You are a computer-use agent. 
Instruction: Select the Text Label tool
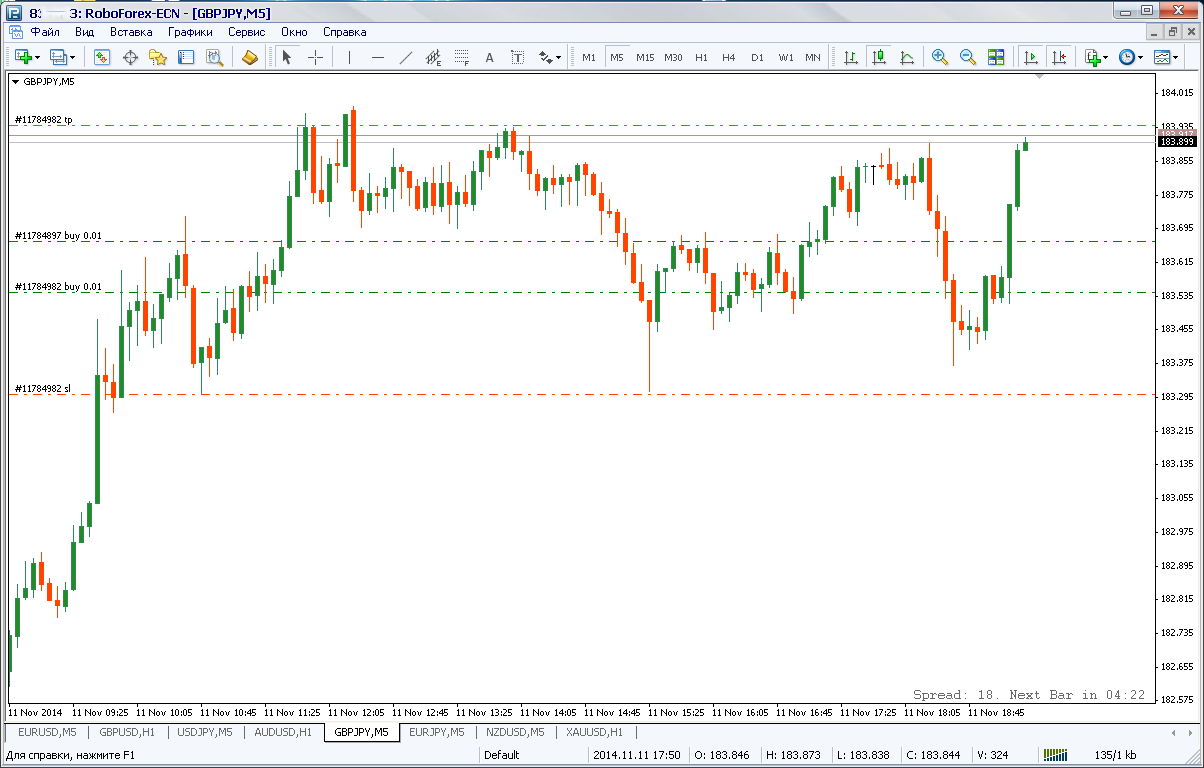click(517, 57)
